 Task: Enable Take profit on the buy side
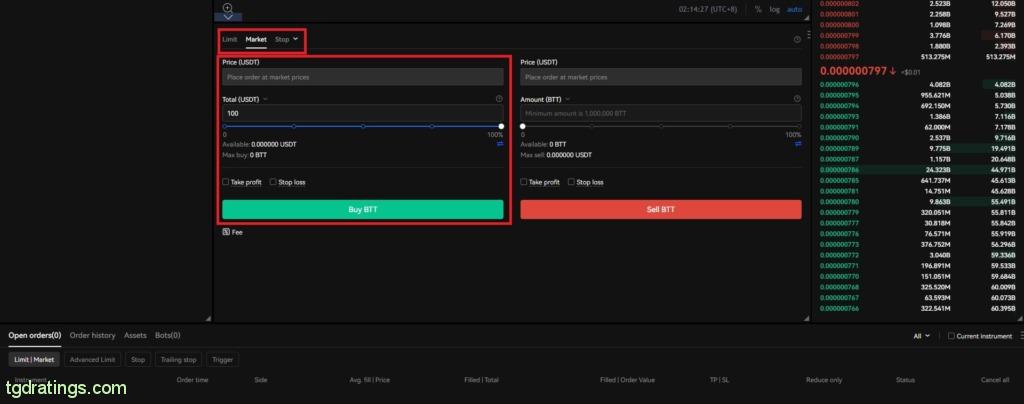click(226, 182)
